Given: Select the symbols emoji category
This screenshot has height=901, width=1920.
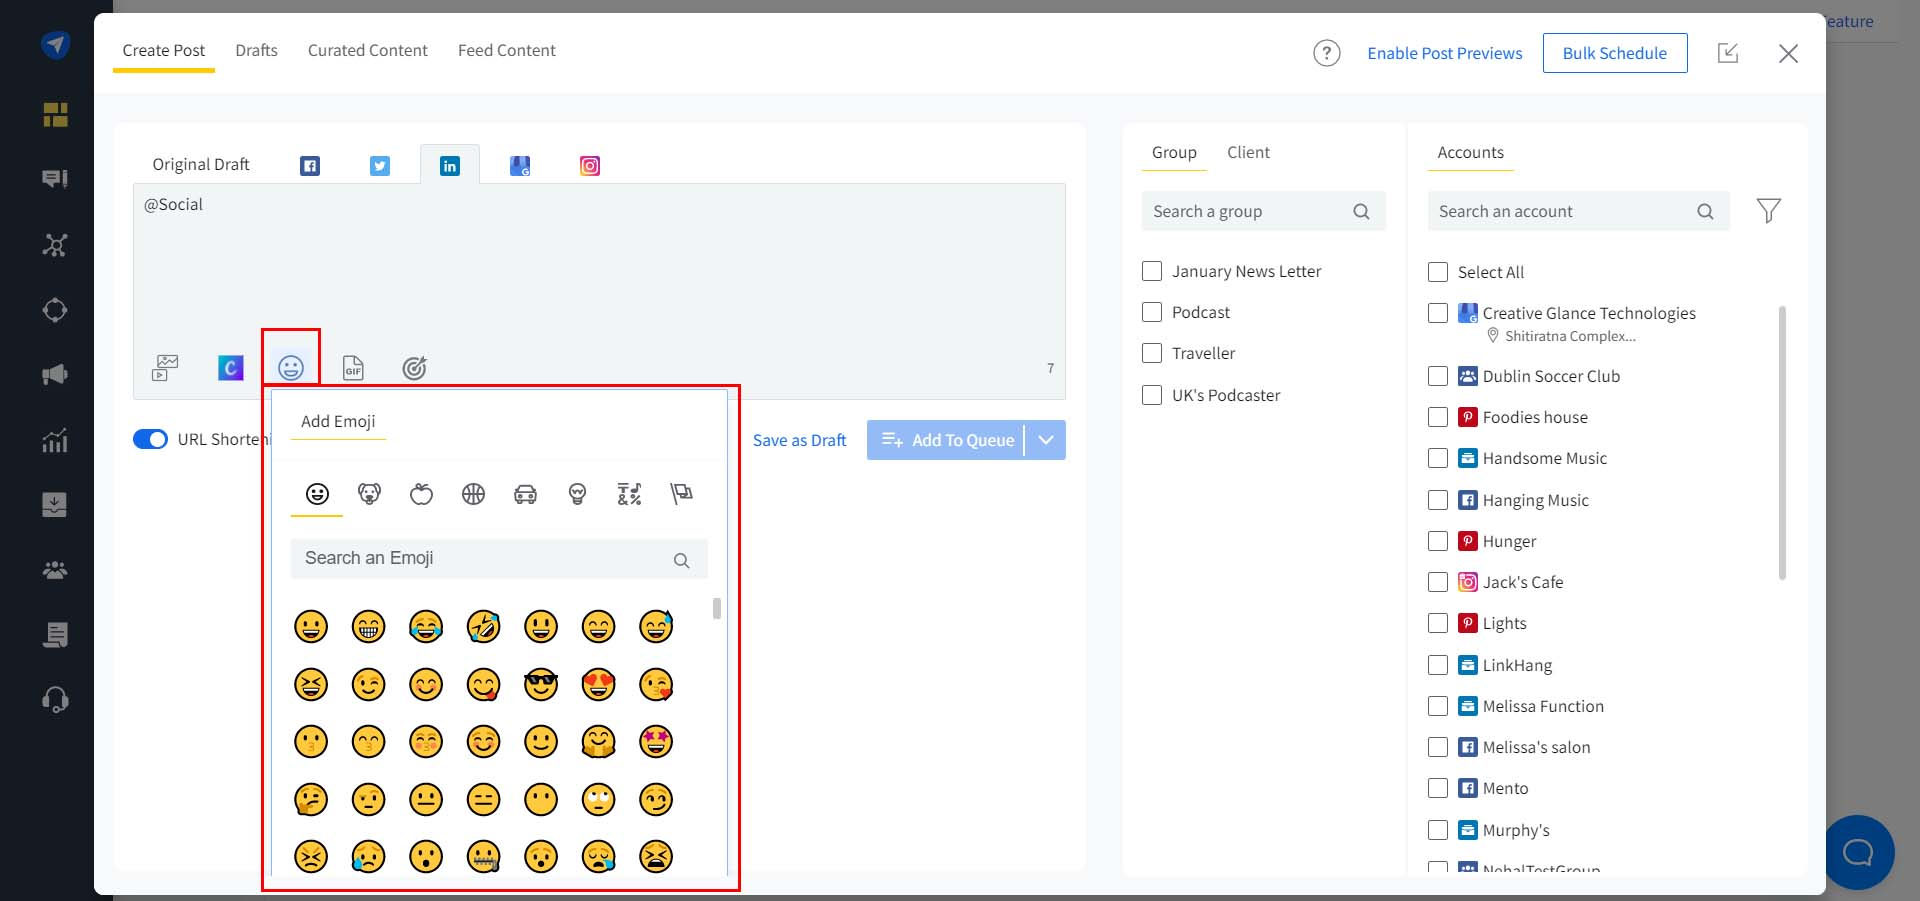Looking at the screenshot, I should (x=629, y=494).
